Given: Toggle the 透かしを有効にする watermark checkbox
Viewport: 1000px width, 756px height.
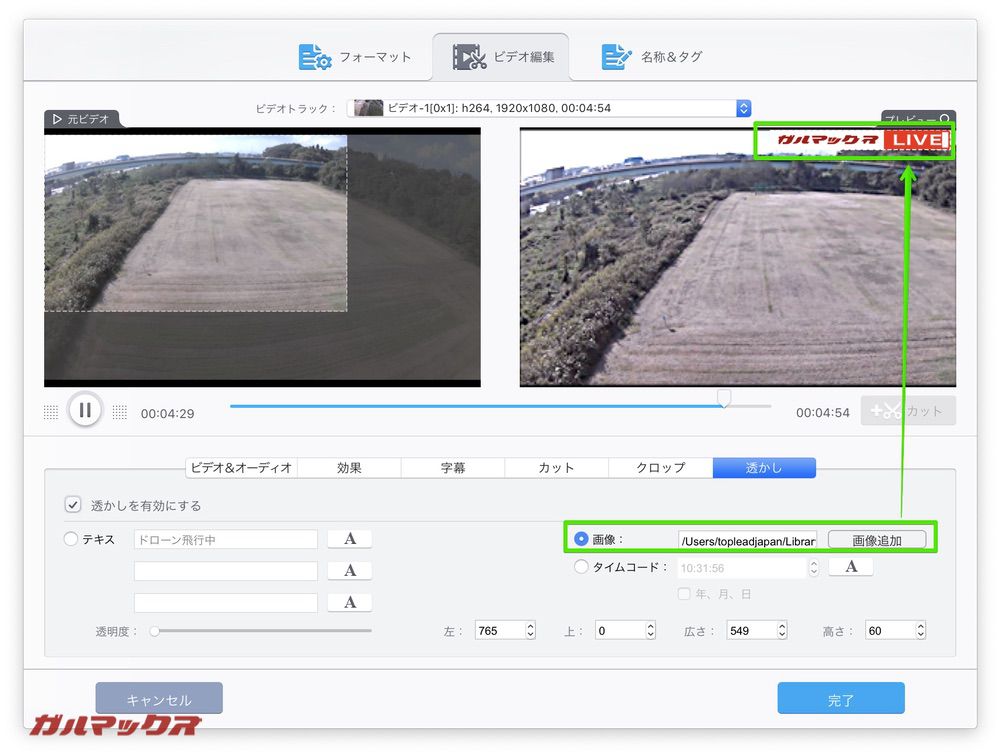Looking at the screenshot, I should [x=72, y=504].
